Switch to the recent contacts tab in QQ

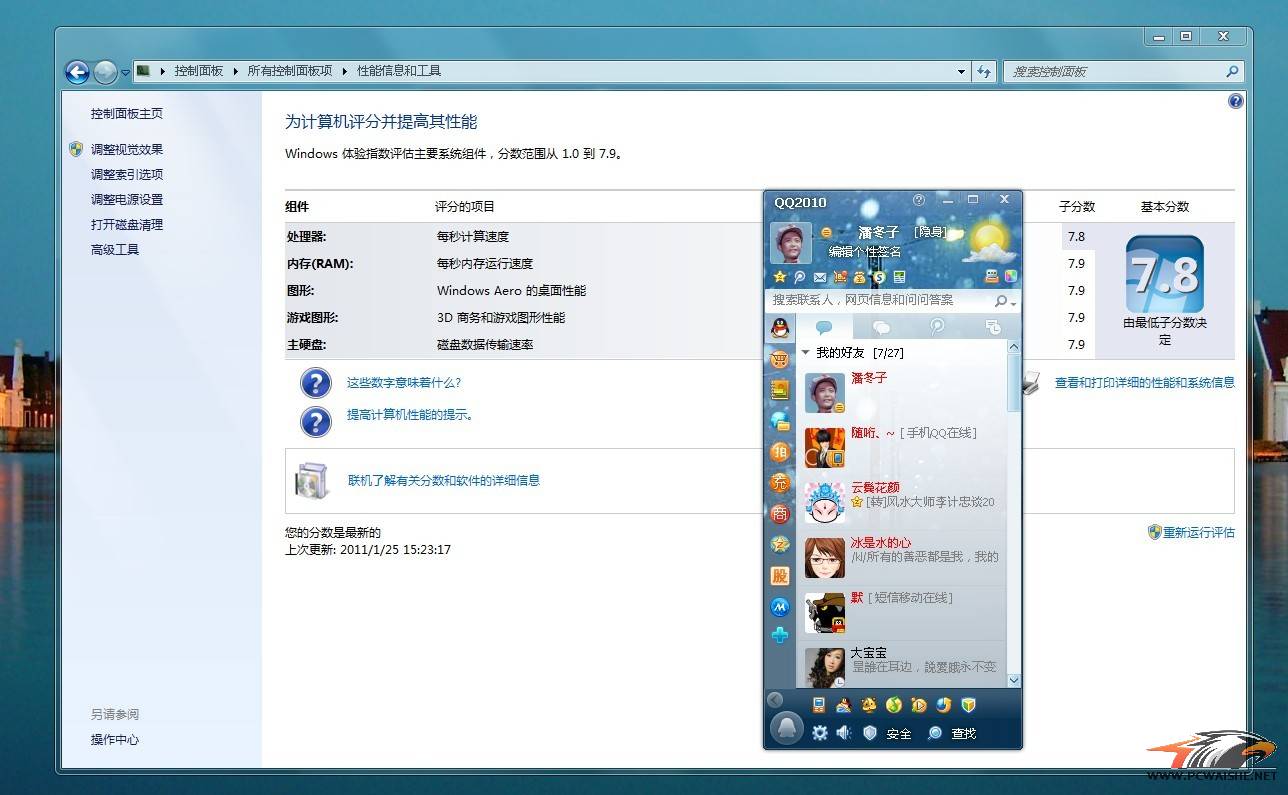pyautogui.click(x=993, y=327)
